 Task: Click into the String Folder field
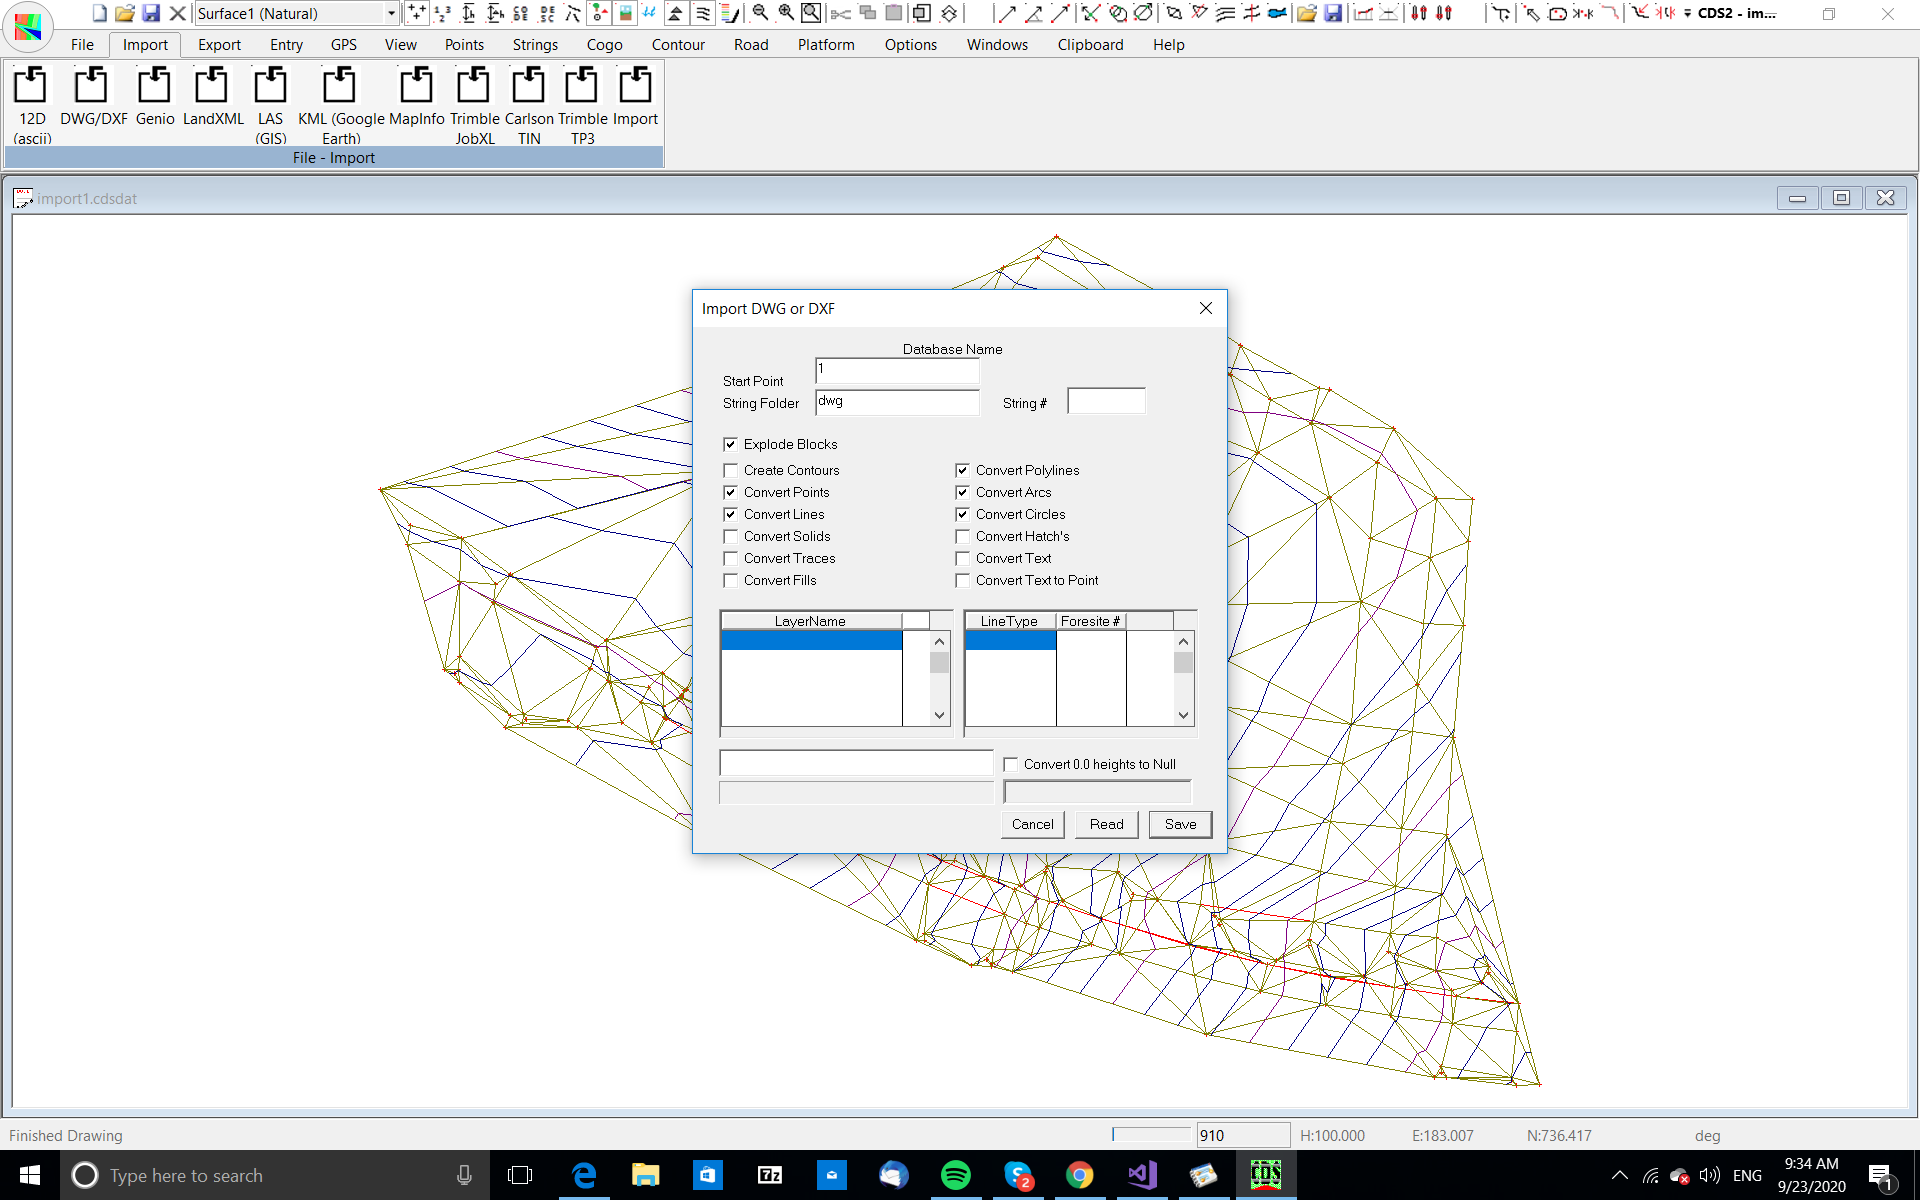click(x=896, y=402)
